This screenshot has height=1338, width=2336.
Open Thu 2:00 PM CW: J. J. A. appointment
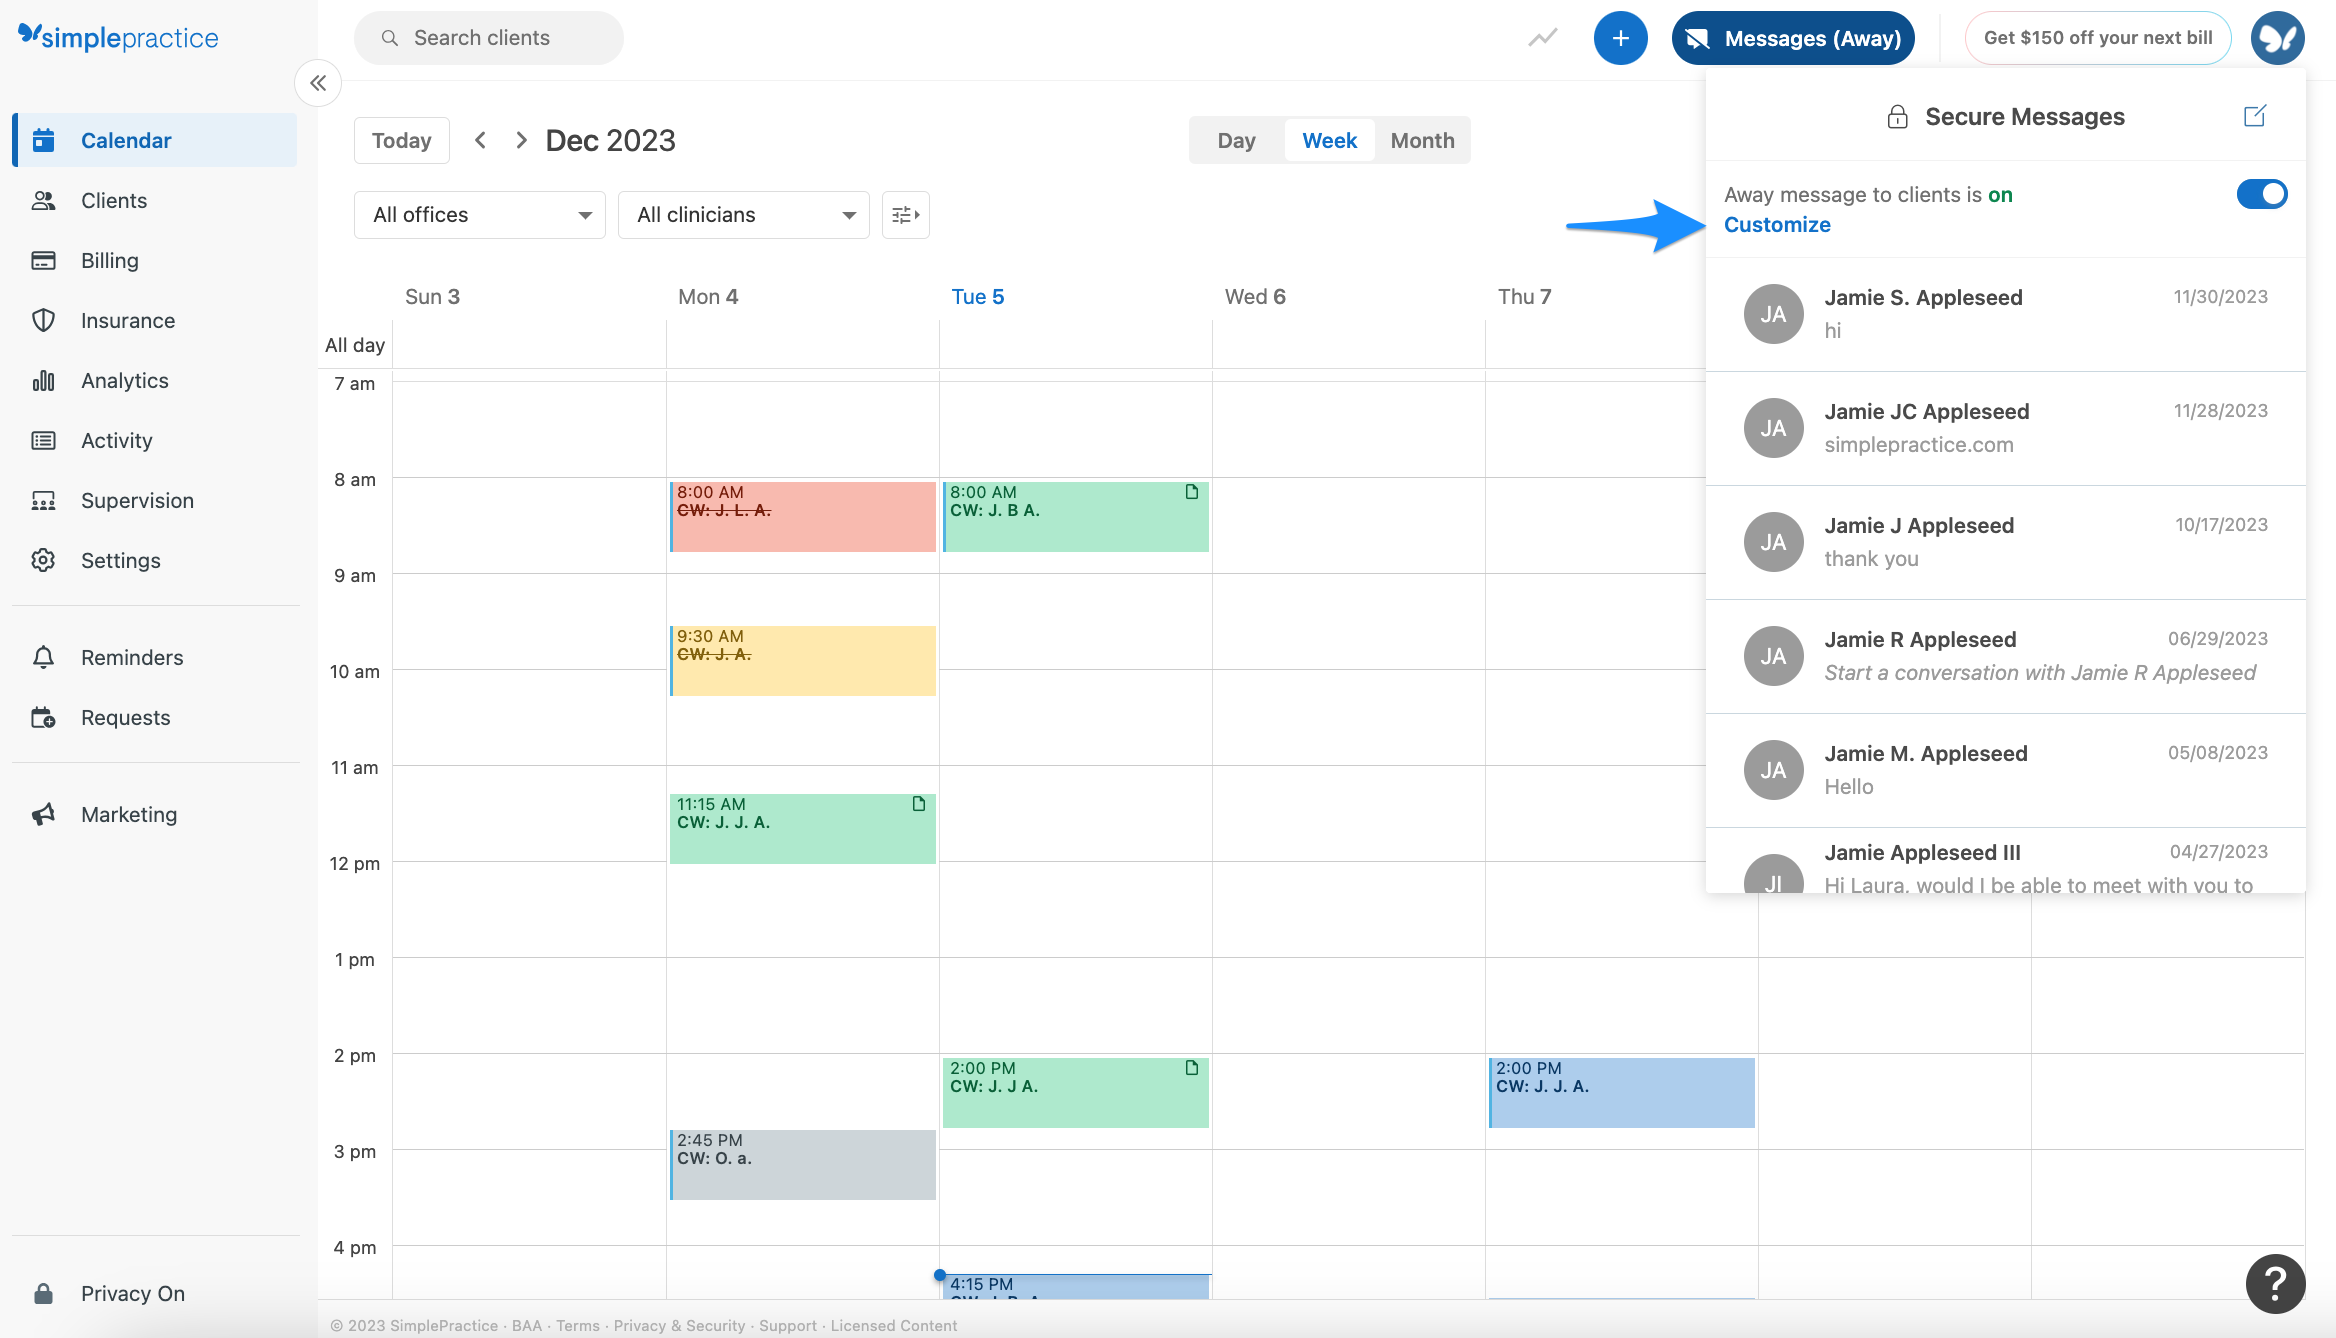(1621, 1092)
